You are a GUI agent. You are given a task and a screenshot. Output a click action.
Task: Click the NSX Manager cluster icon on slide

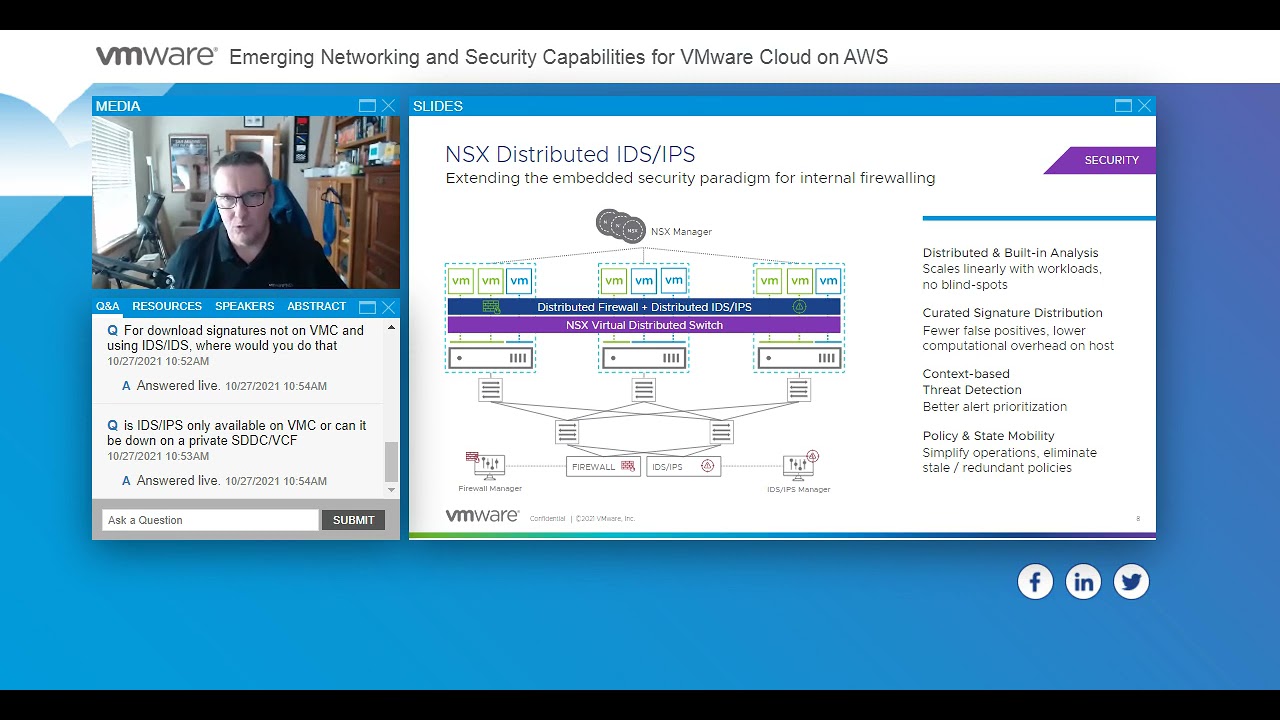[621, 226]
